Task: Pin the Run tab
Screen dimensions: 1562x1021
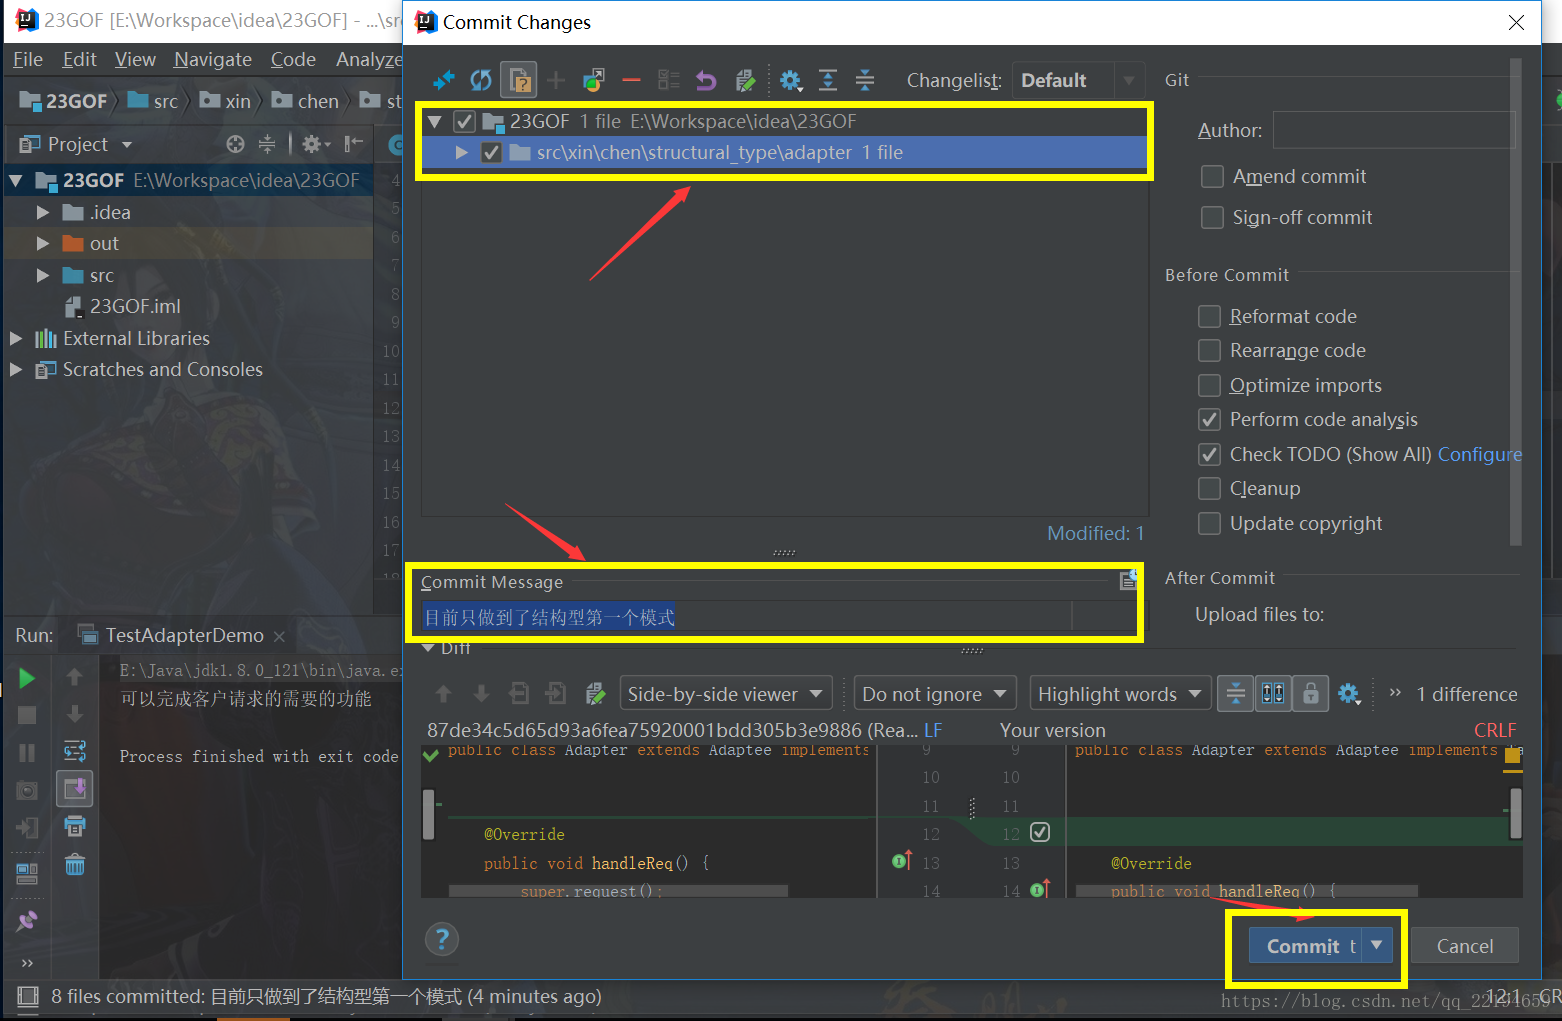Action: pos(27,920)
